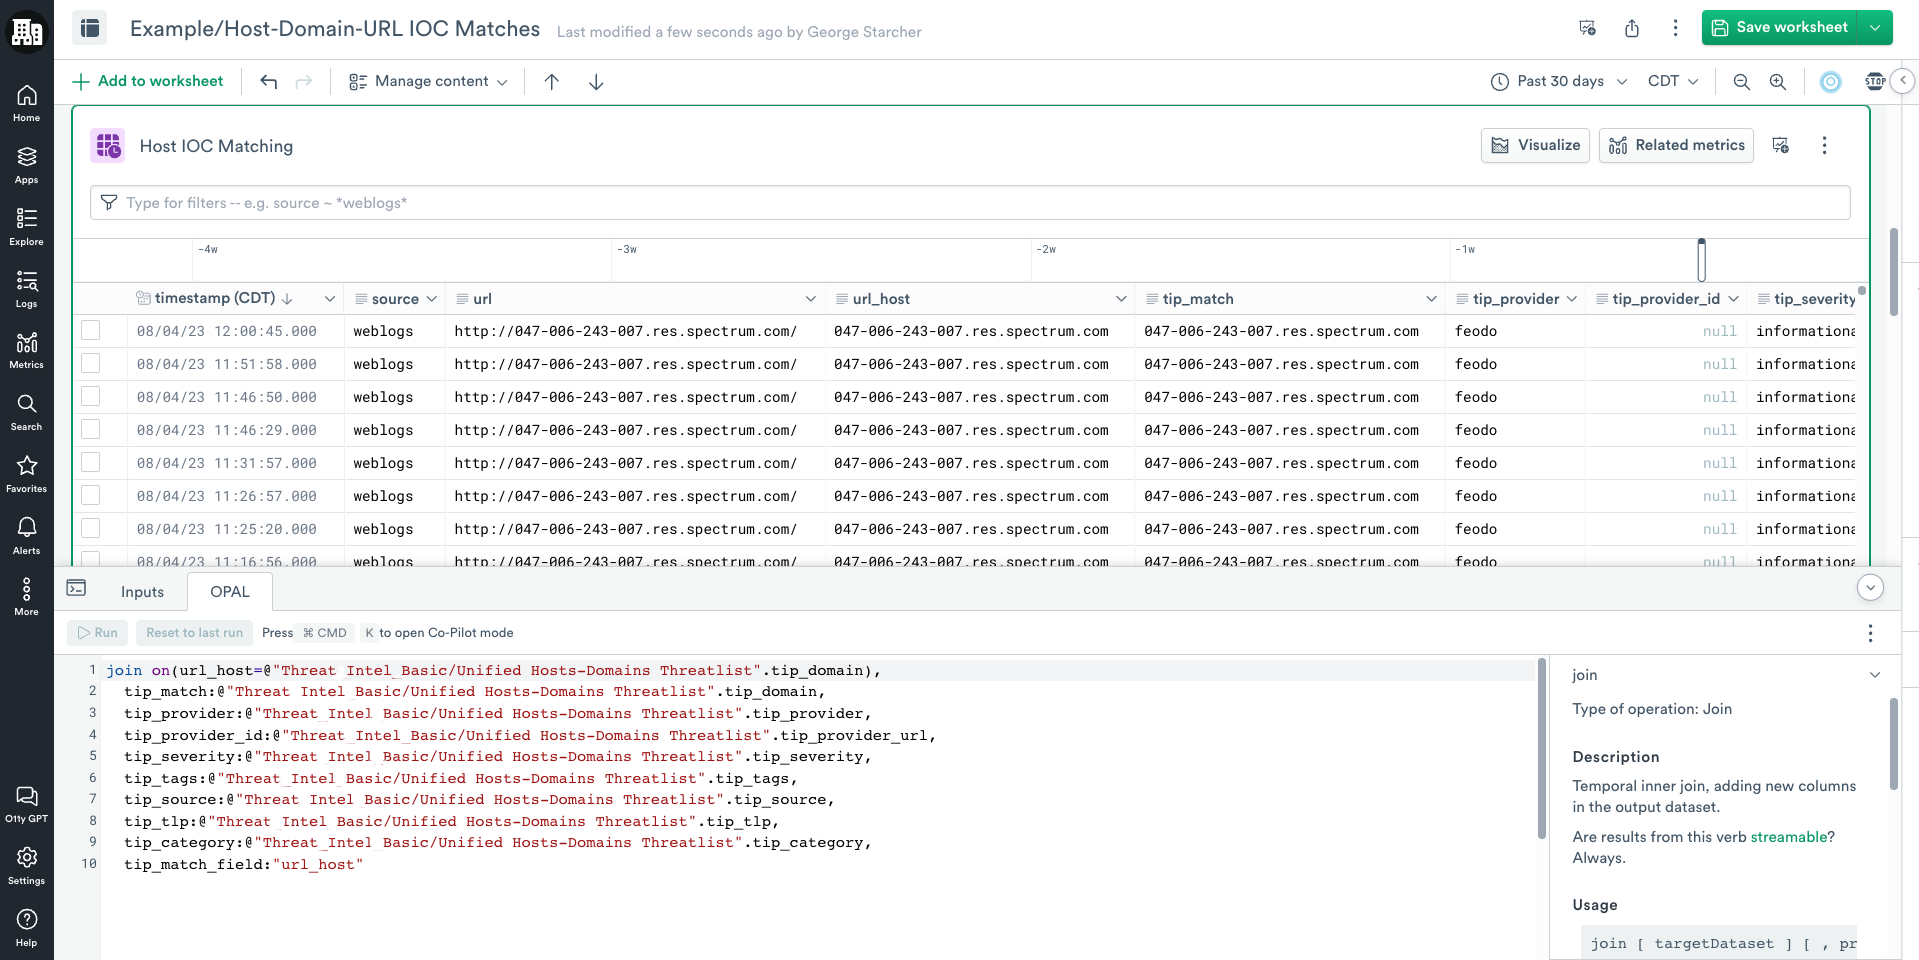Click the zoom out magnifier icon
Screen dimensions: 1919x960
tap(1741, 82)
